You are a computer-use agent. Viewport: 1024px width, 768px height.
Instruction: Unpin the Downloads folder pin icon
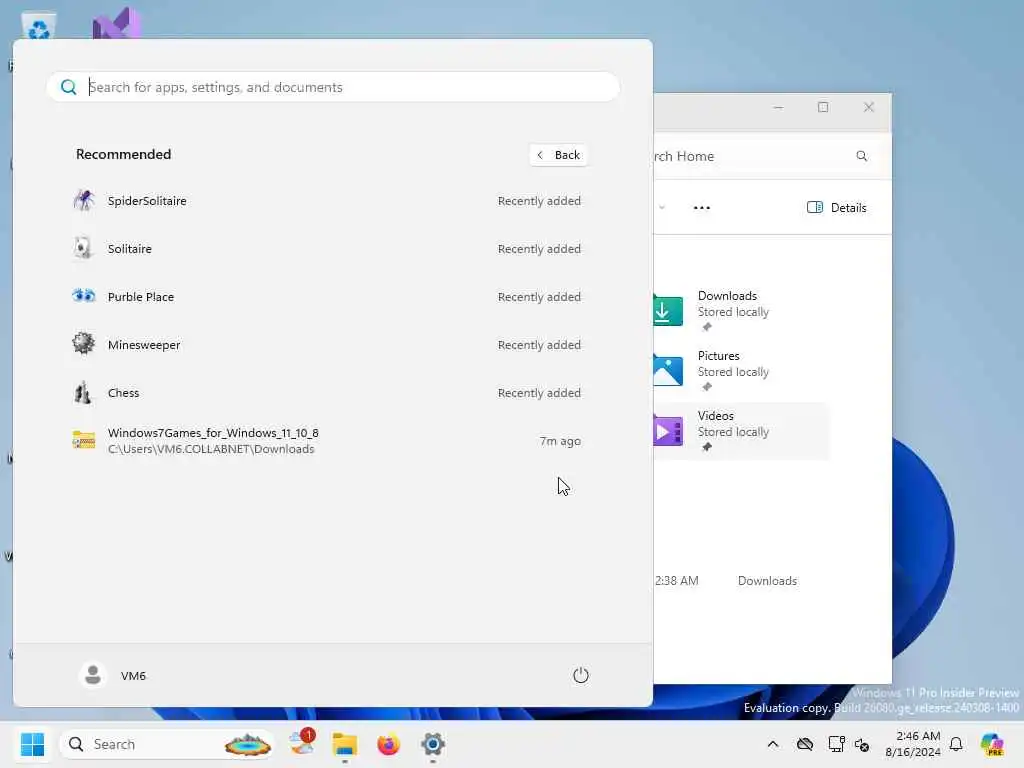point(707,327)
